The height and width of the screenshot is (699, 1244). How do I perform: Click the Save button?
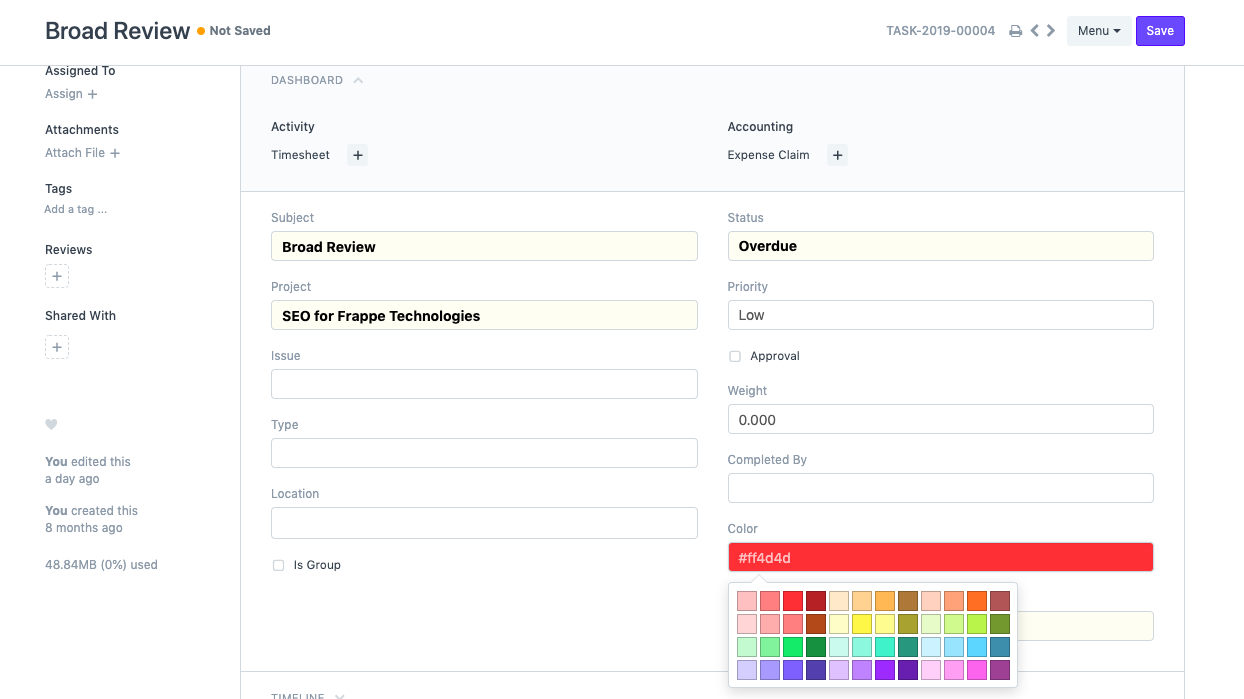click(1159, 30)
